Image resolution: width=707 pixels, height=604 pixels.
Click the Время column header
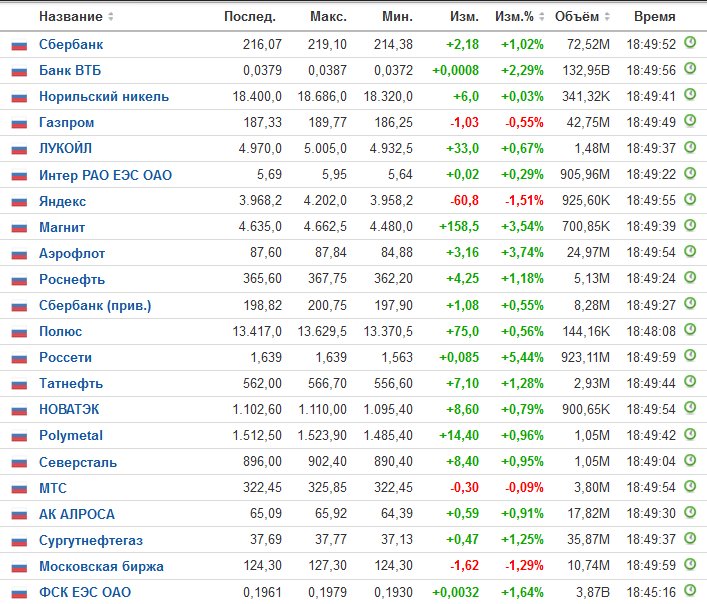654,17
